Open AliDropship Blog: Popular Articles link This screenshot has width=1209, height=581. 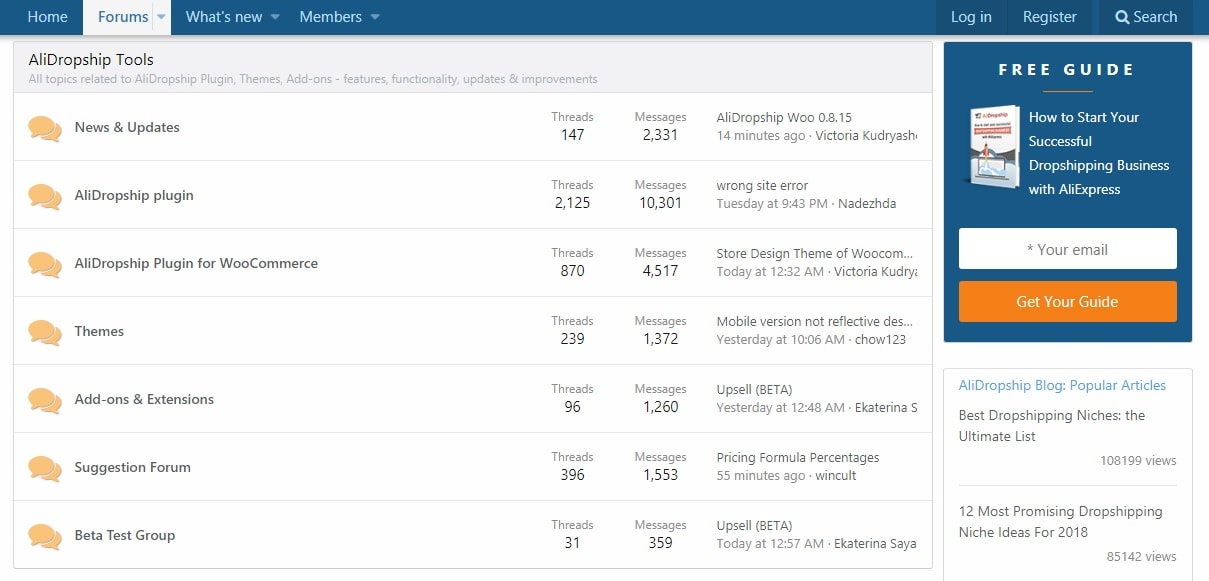(1062, 386)
